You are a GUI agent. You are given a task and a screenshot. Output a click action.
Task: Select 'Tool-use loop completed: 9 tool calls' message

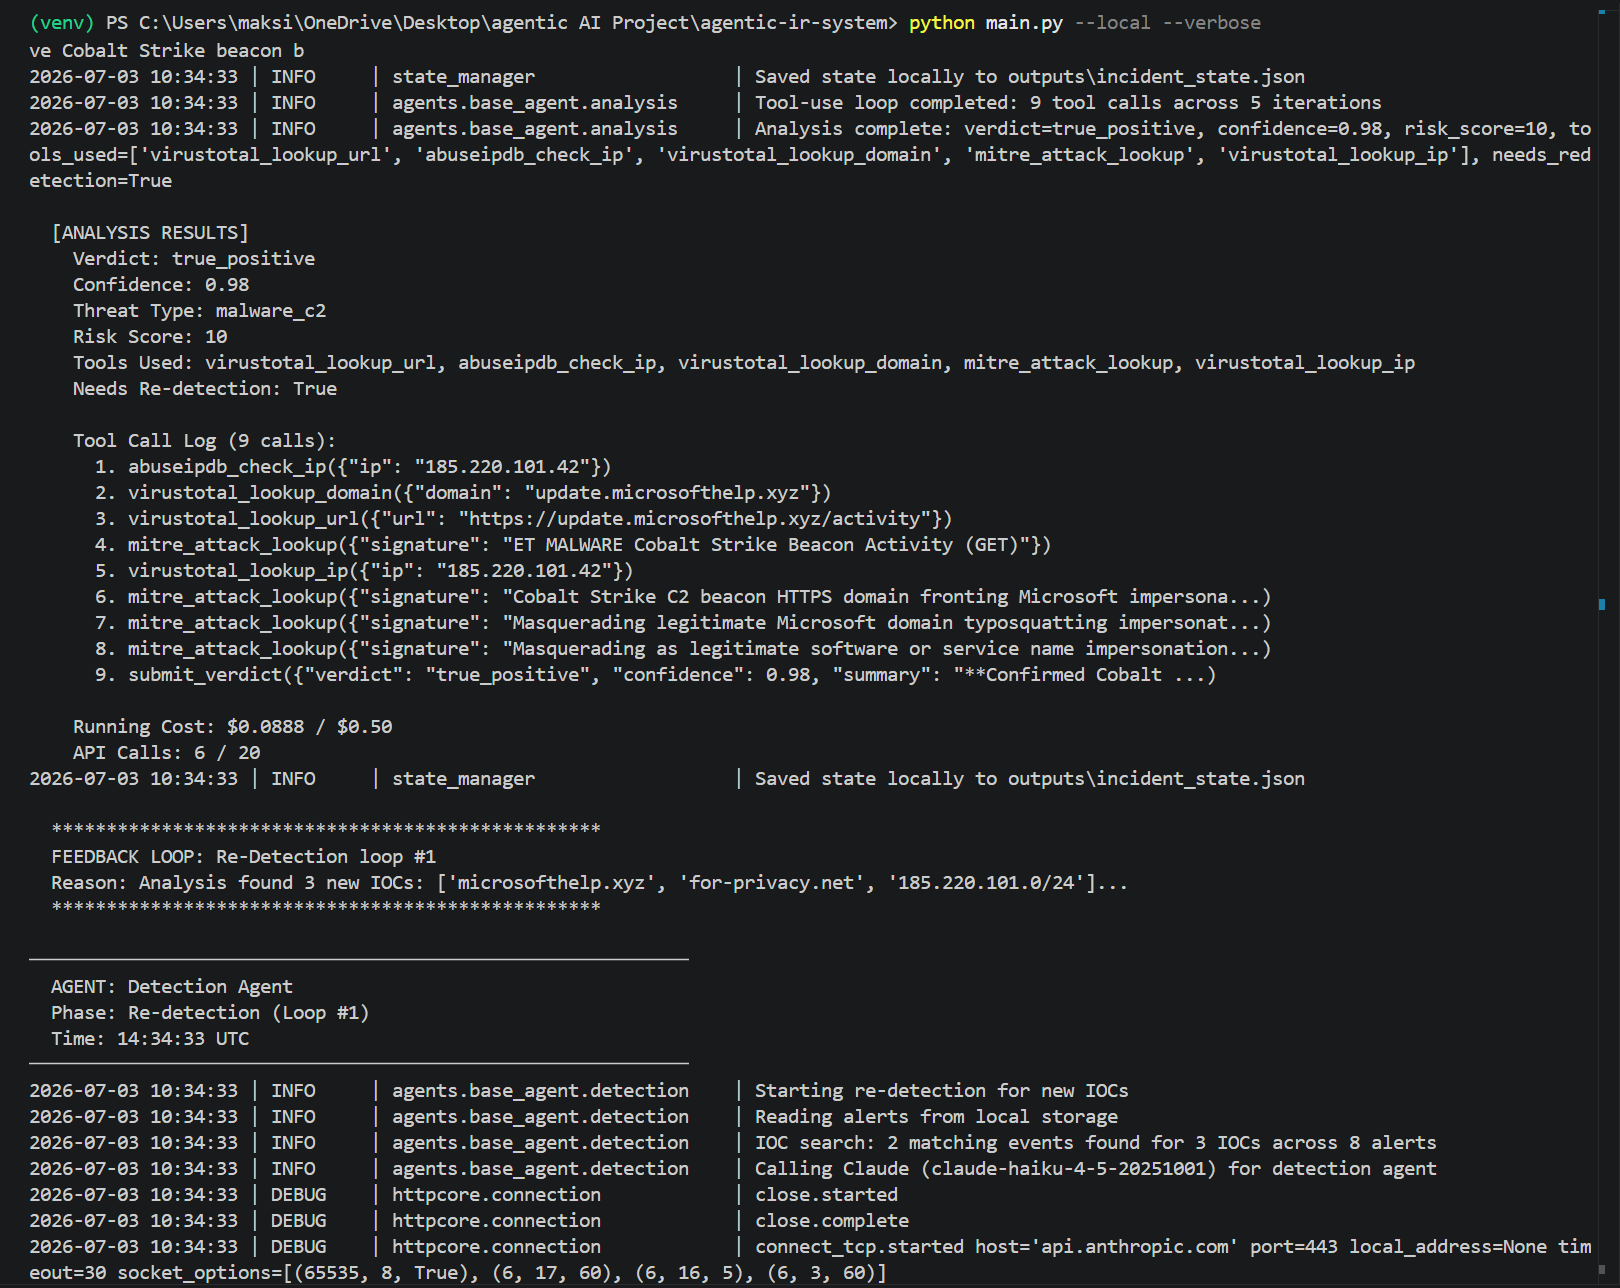1068,103
